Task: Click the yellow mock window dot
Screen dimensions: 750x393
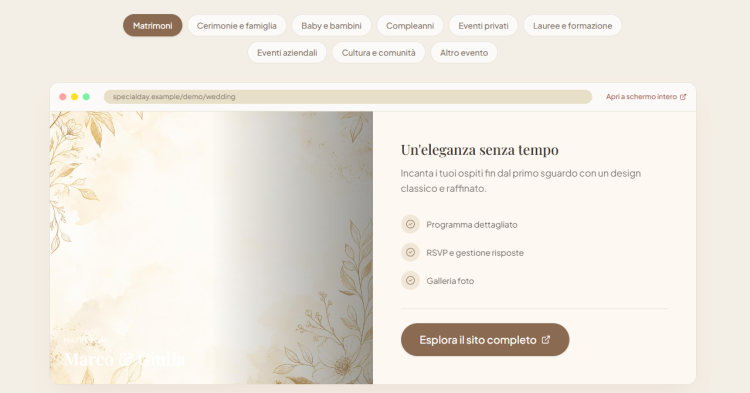Action: point(75,97)
